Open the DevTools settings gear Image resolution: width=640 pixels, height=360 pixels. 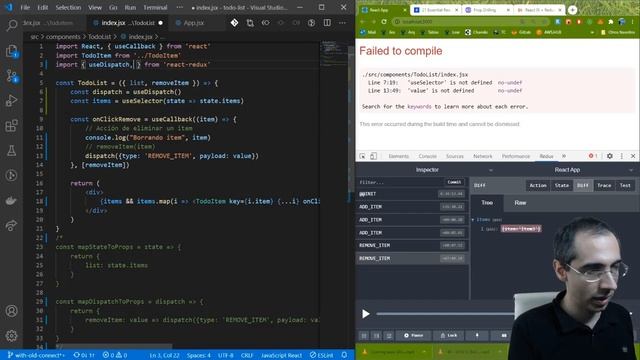coord(610,156)
